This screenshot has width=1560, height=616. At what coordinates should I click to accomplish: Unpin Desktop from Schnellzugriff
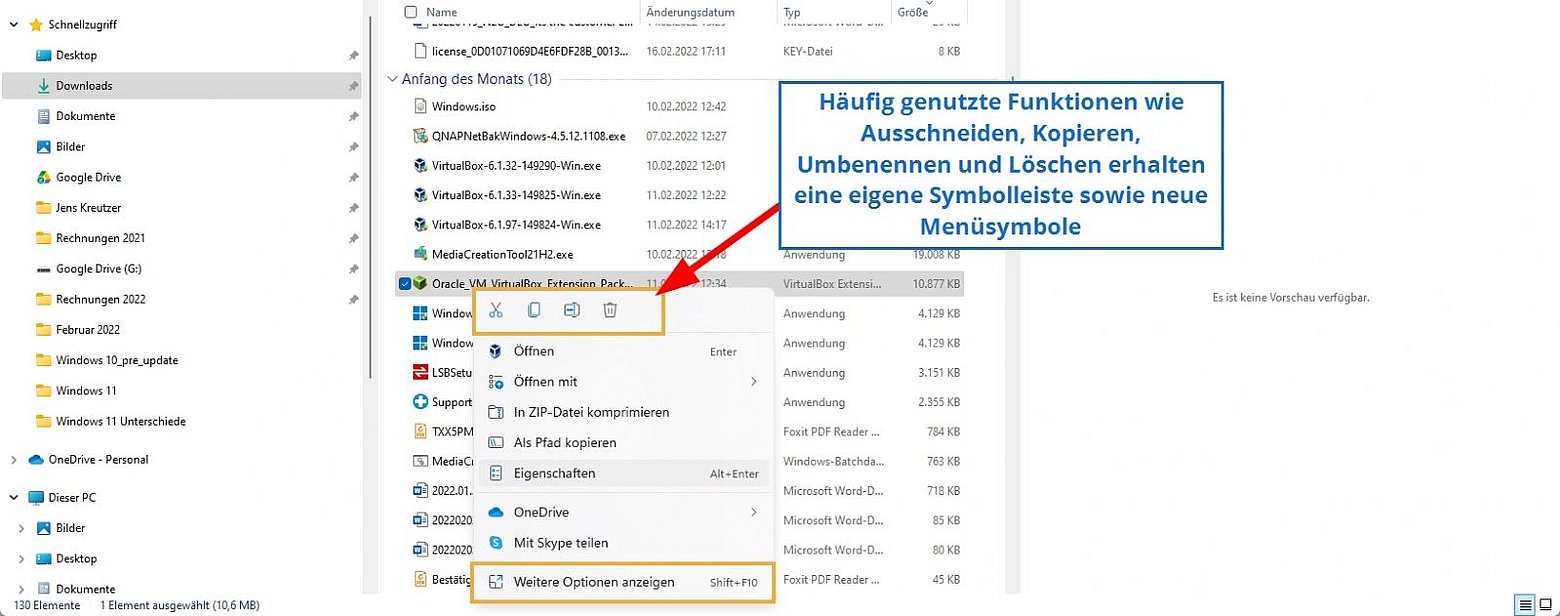tap(354, 55)
